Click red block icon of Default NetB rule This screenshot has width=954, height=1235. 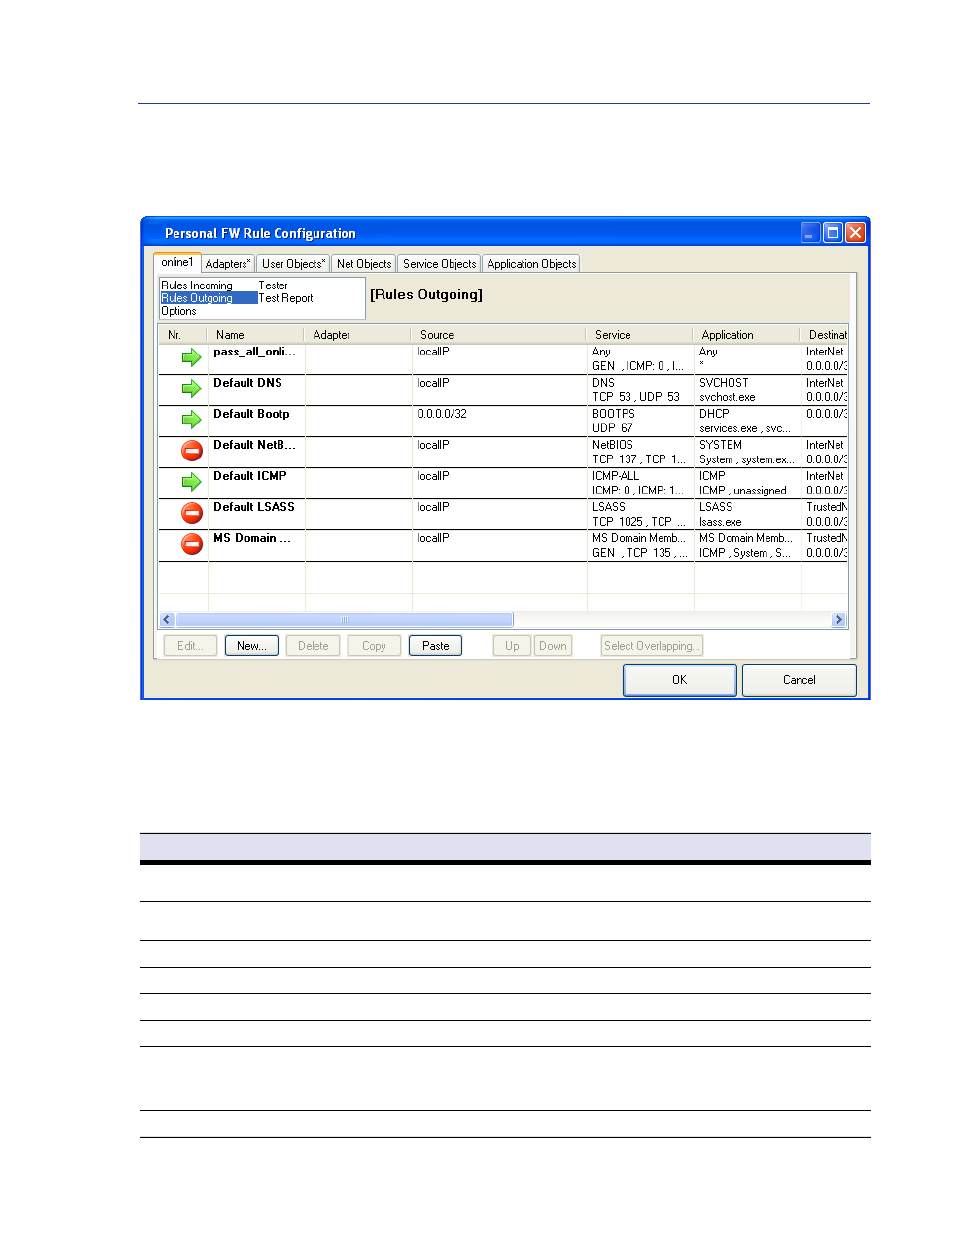[x=191, y=451]
